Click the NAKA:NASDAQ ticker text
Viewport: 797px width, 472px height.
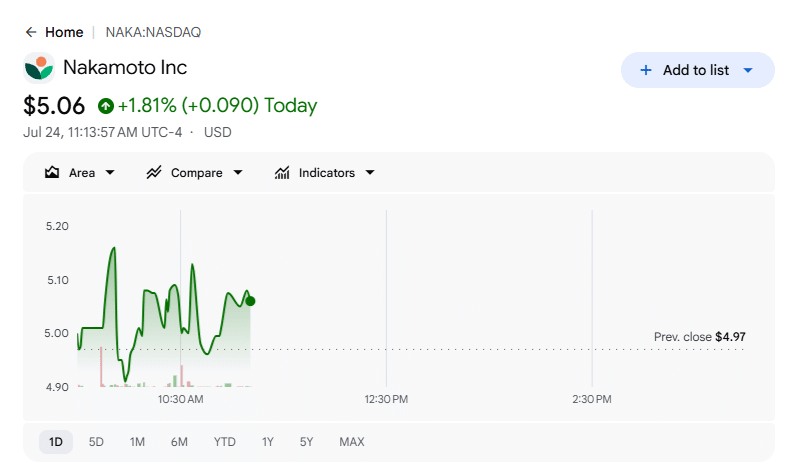point(153,33)
